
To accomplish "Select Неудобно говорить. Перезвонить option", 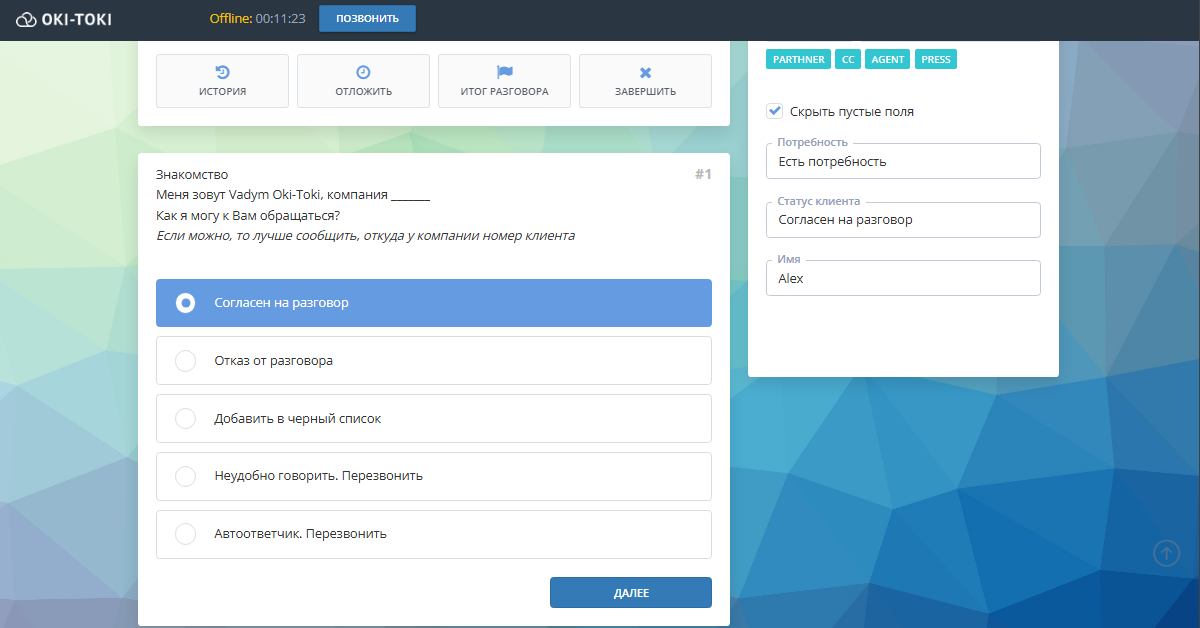I will pos(434,476).
